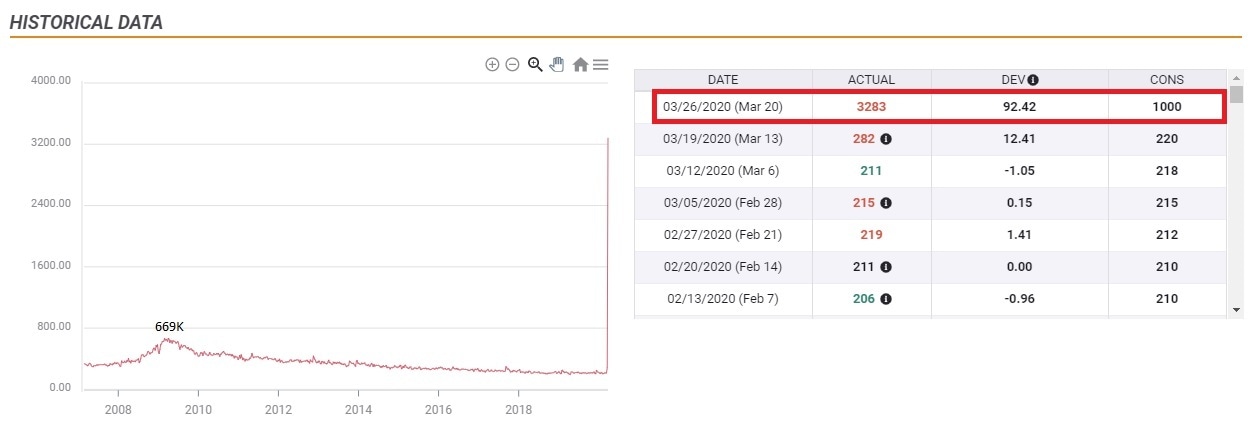The image size is (1256, 433).
Task: Click the DEV column header text
Action: pos(1012,80)
